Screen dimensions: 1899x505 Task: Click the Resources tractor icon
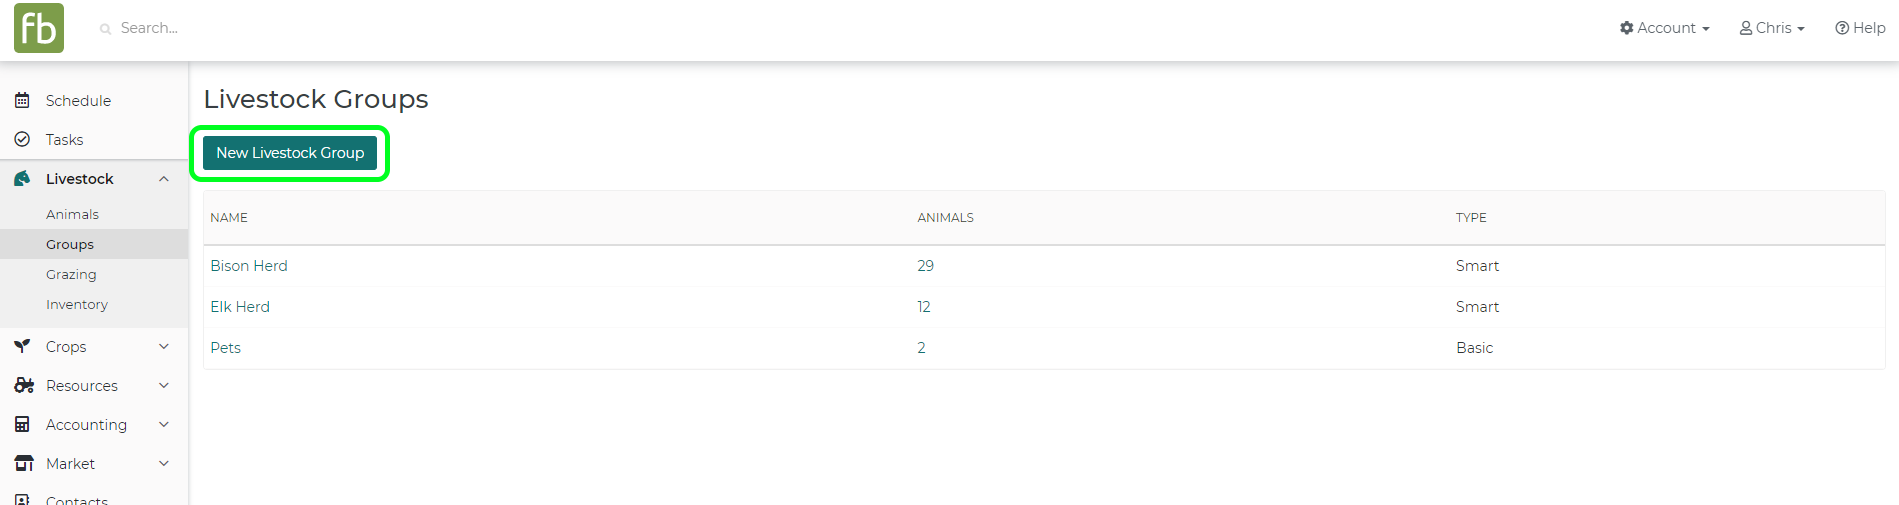[24, 386]
